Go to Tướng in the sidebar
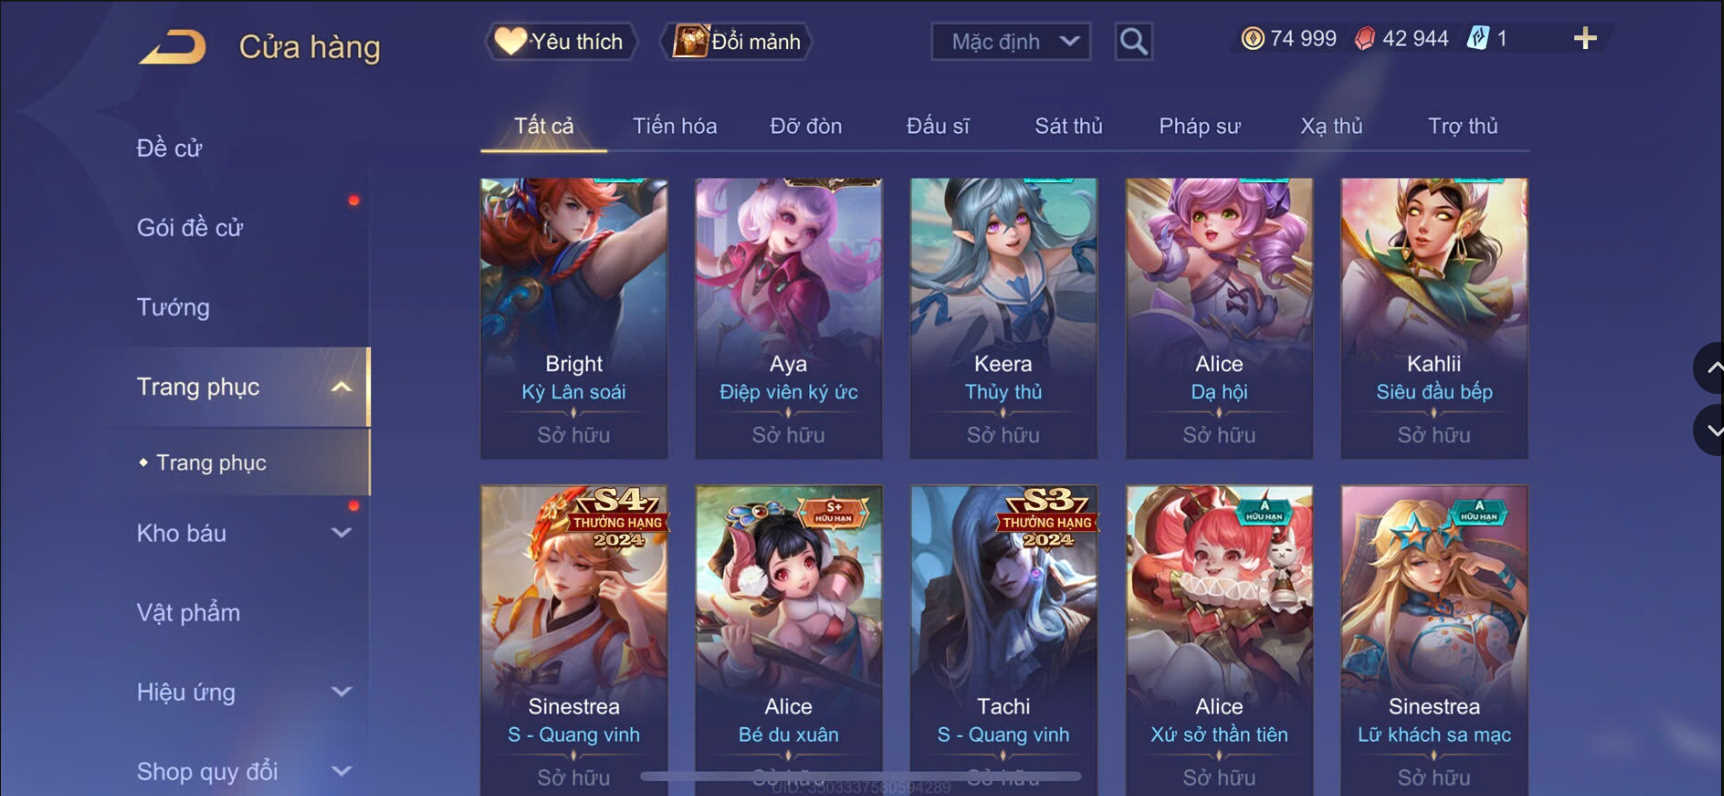 point(173,307)
